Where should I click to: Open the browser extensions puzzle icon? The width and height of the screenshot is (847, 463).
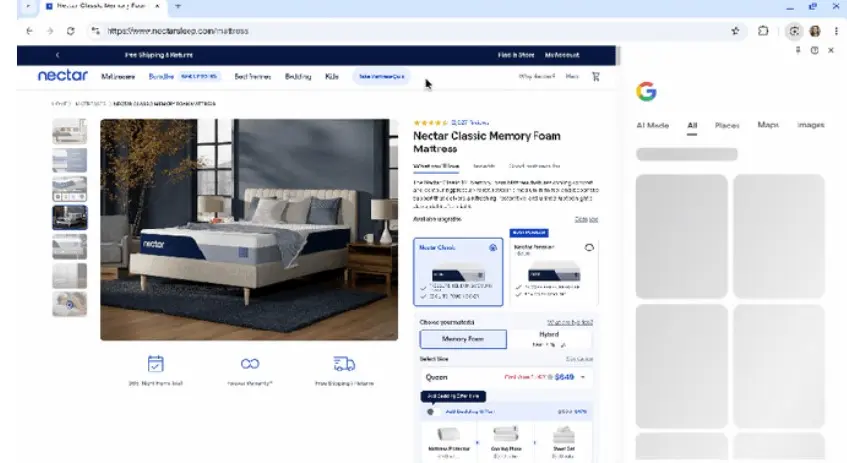(763, 31)
